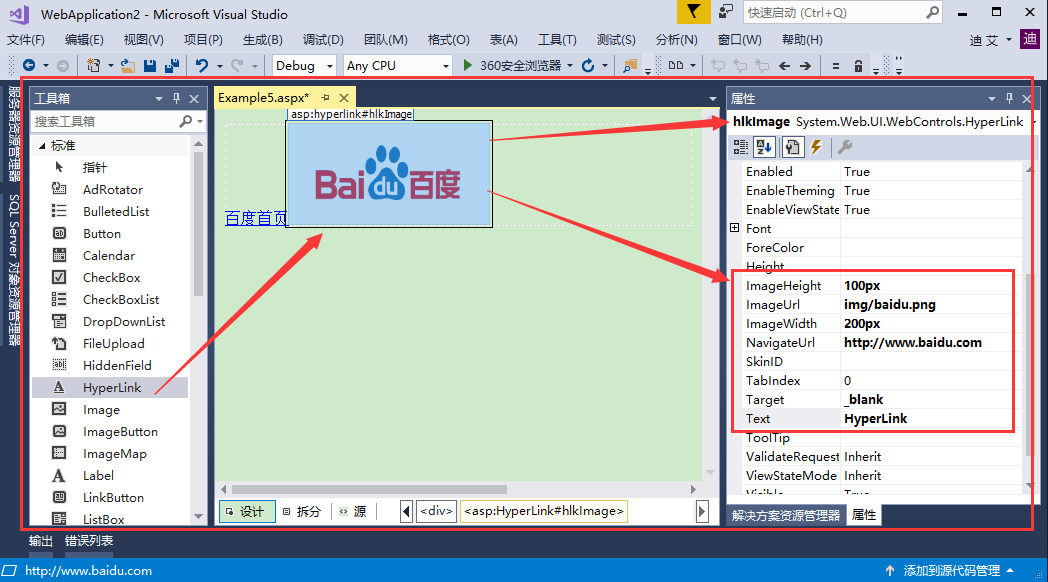Screen dimensions: 1048x582
Task: Click the Save All icon
Action: 172,65
